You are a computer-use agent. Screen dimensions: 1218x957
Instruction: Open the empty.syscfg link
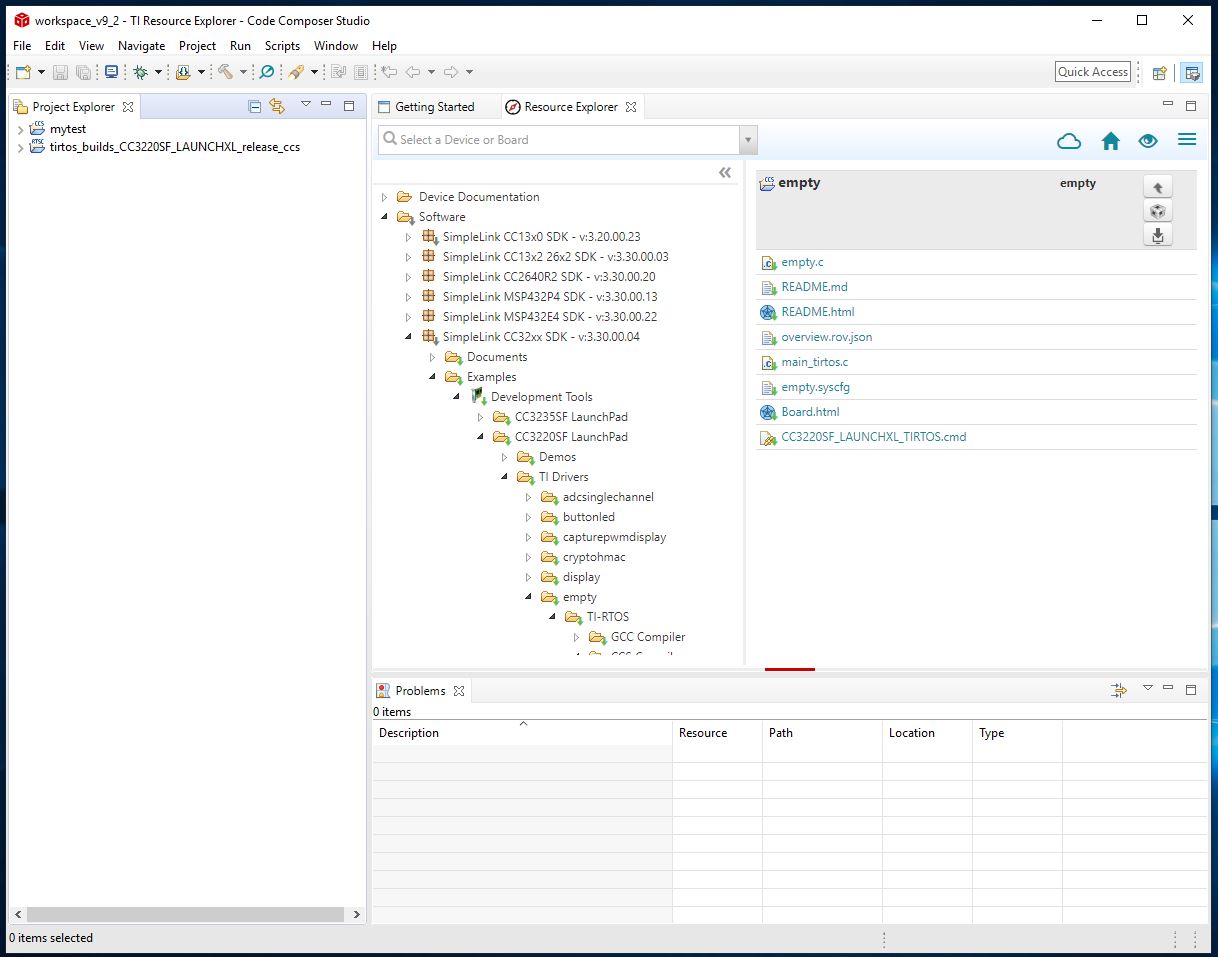[815, 387]
